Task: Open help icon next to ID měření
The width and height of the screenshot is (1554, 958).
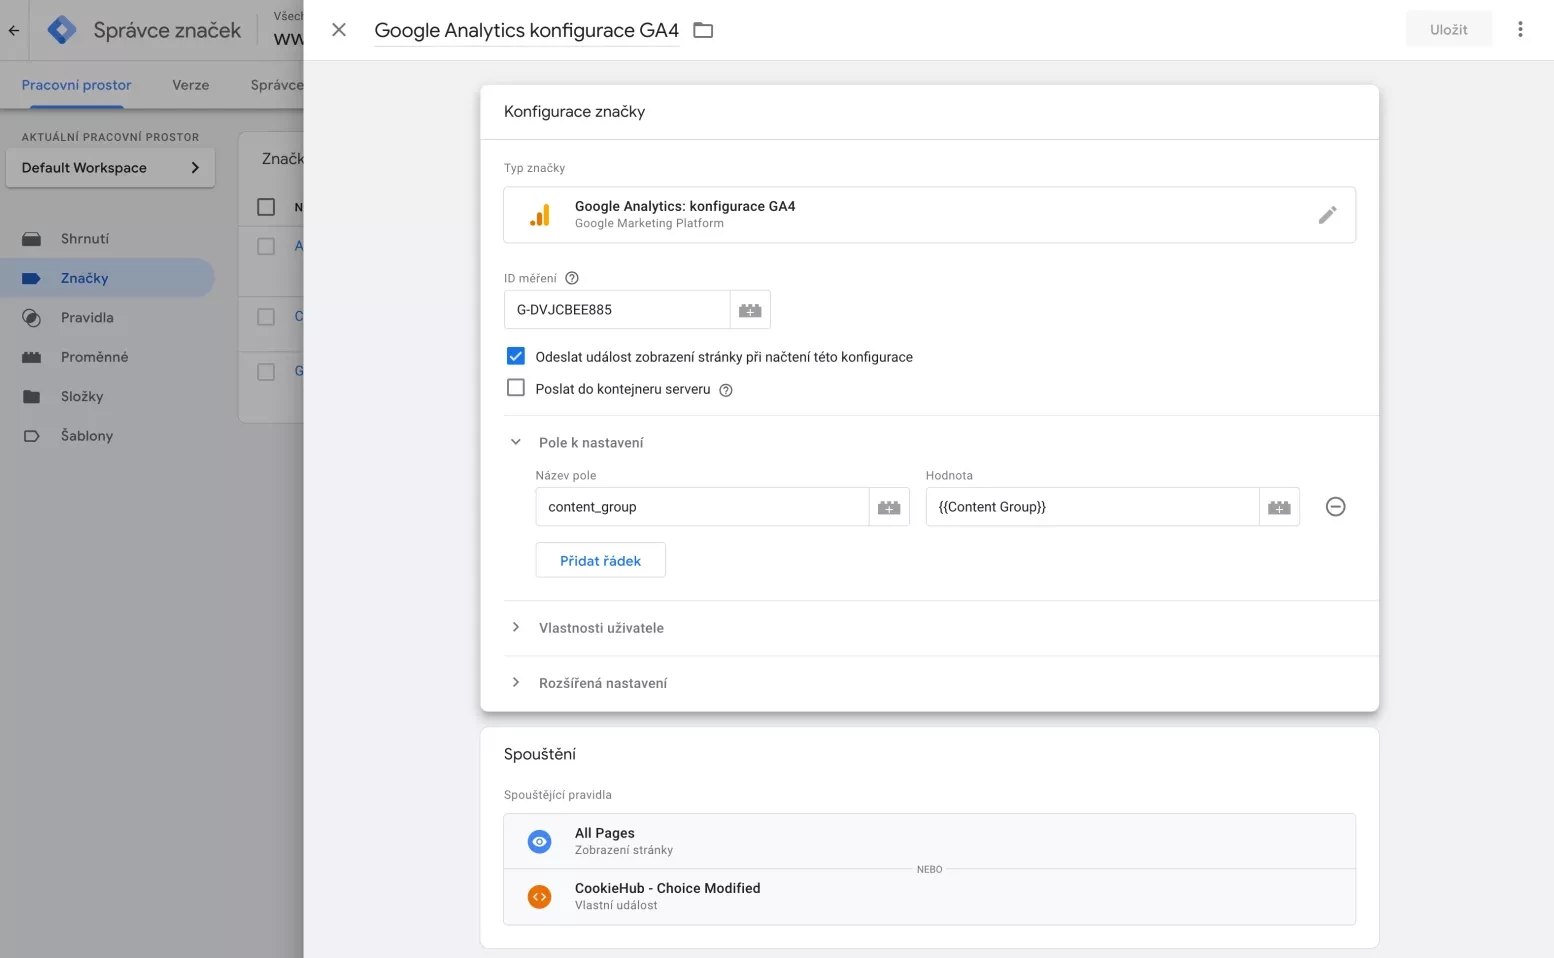Action: coord(572,278)
